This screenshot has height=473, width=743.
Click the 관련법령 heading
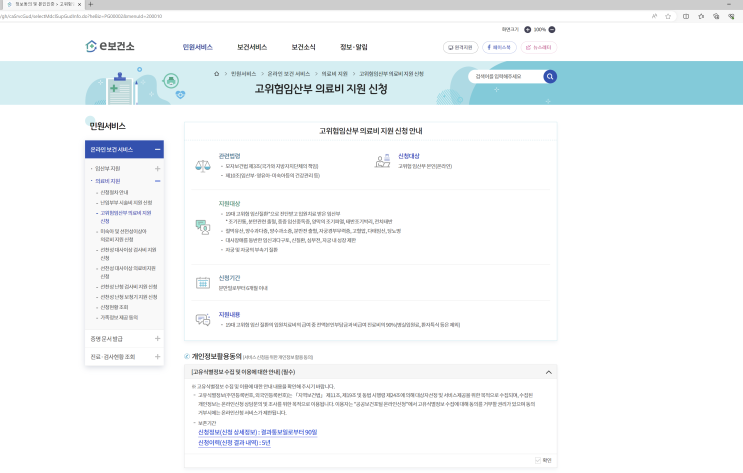click(x=229, y=156)
